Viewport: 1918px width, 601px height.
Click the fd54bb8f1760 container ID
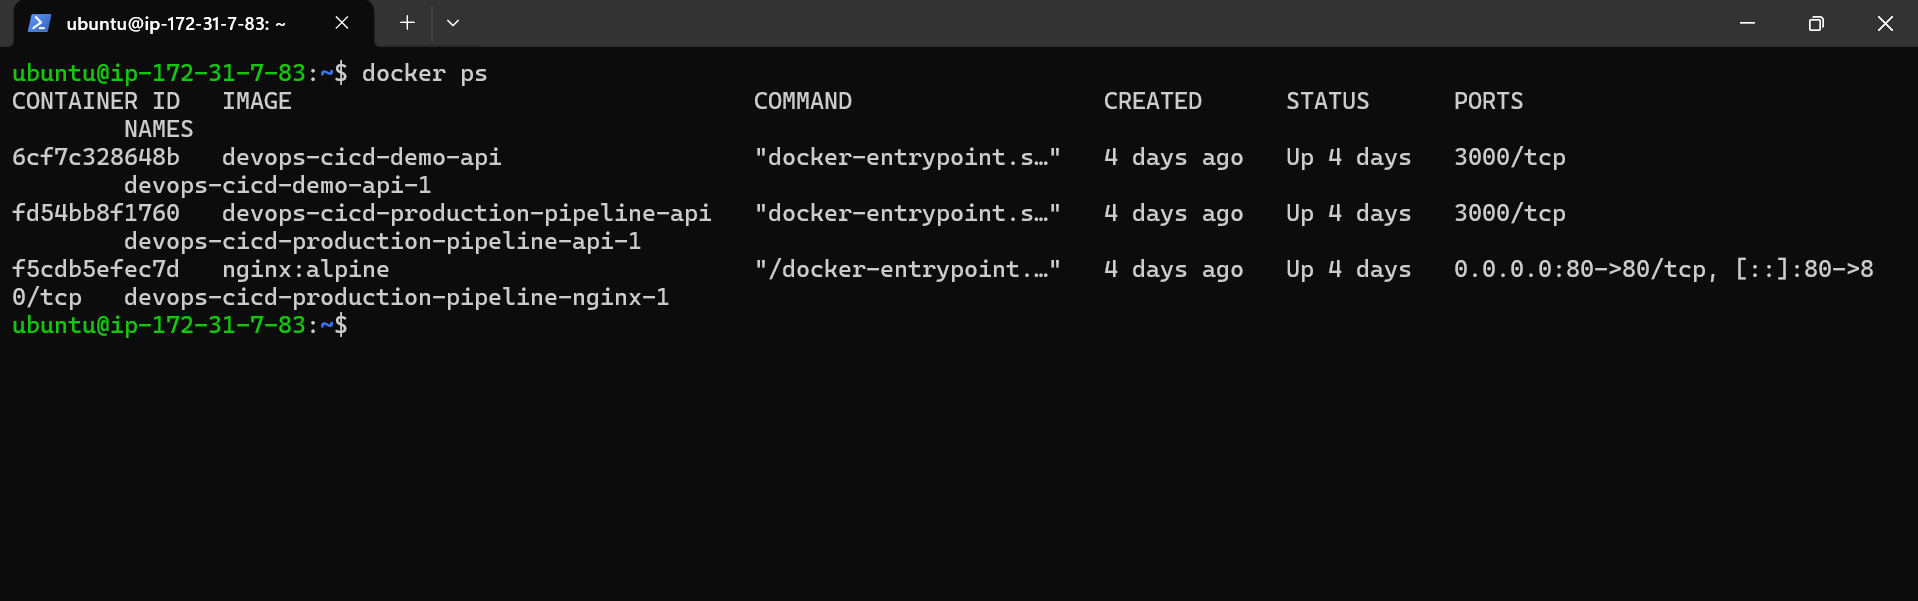point(95,213)
